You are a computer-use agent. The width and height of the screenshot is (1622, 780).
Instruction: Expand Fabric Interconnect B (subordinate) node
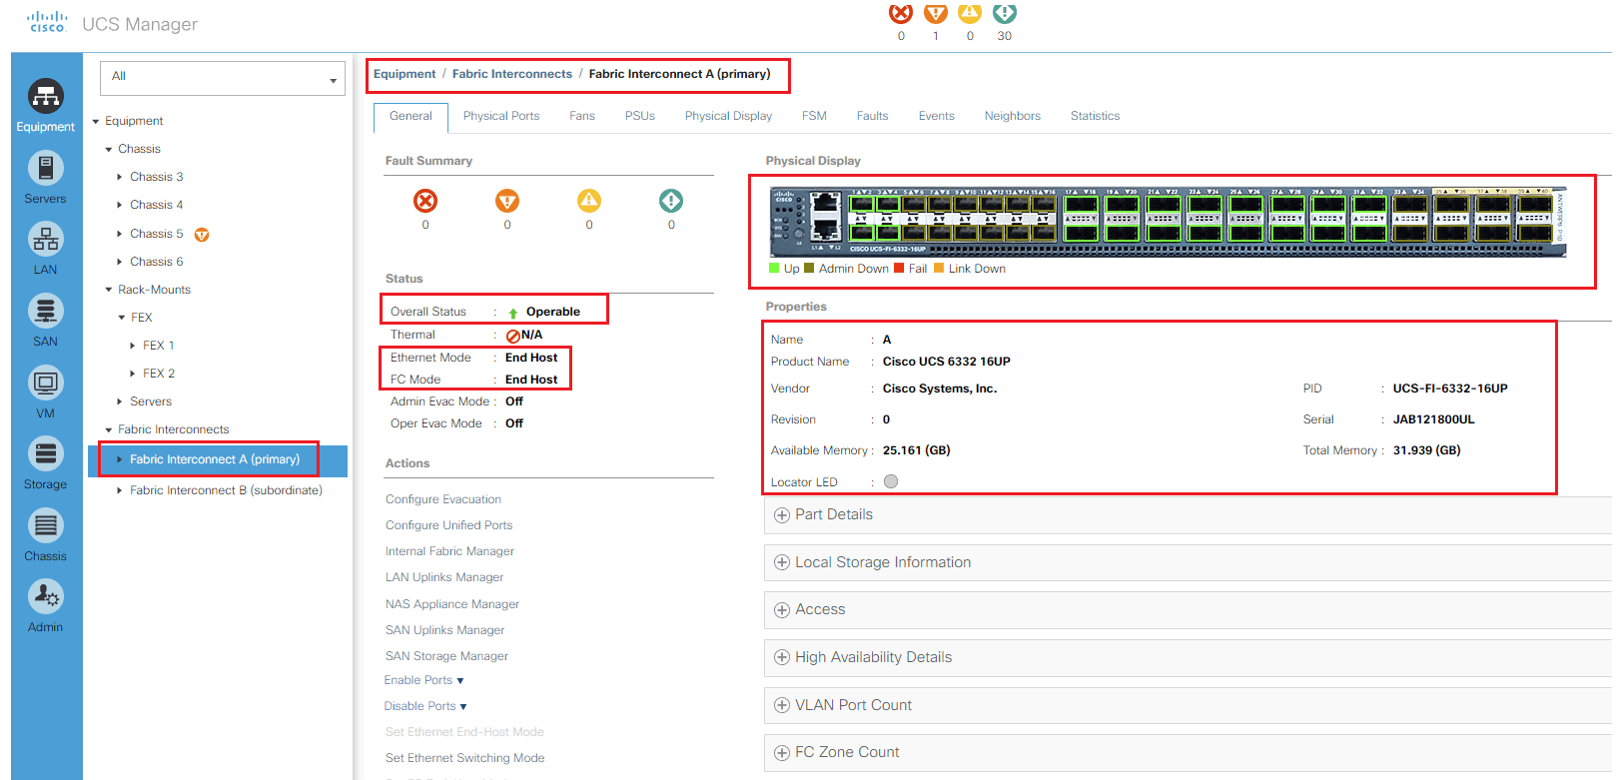coord(120,491)
